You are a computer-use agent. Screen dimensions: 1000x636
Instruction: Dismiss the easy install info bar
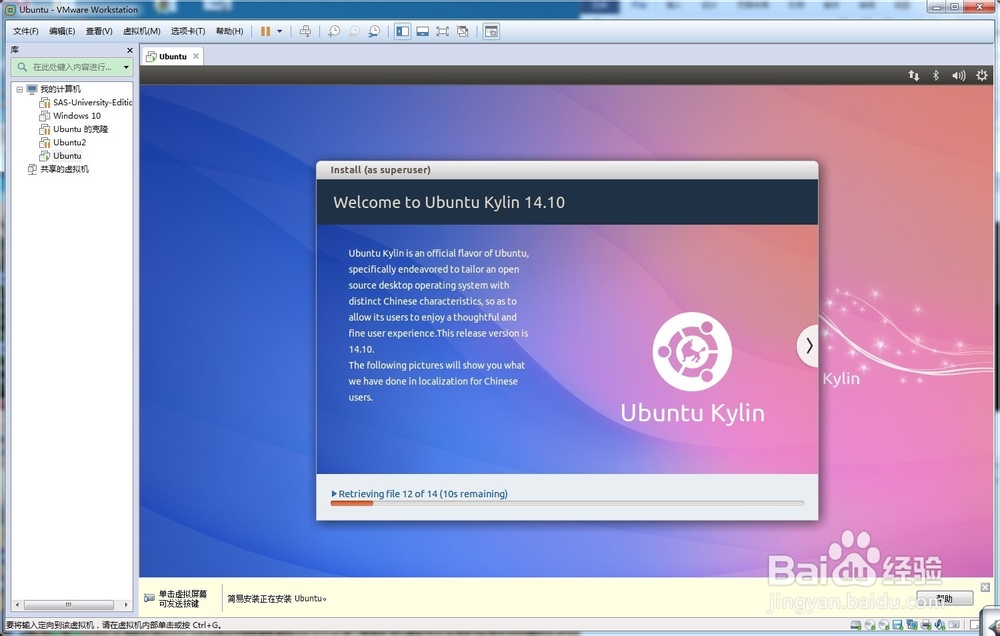pos(985,587)
